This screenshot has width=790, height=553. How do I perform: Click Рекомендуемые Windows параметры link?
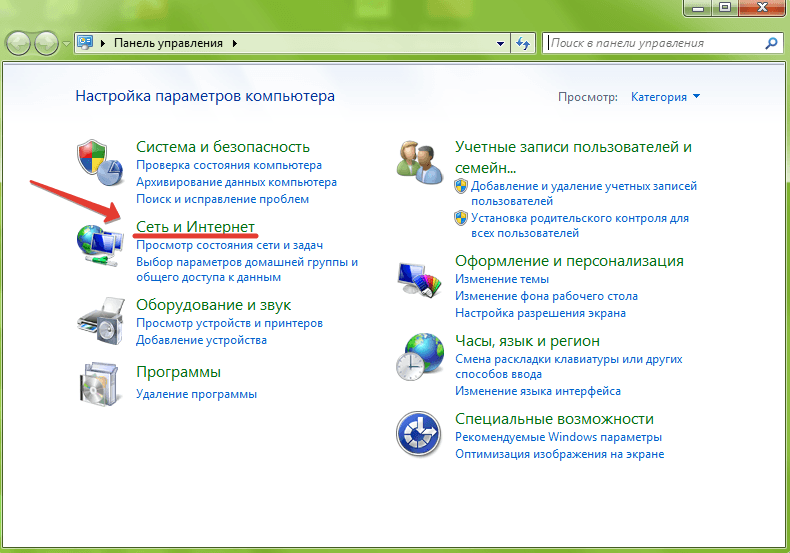[558, 437]
